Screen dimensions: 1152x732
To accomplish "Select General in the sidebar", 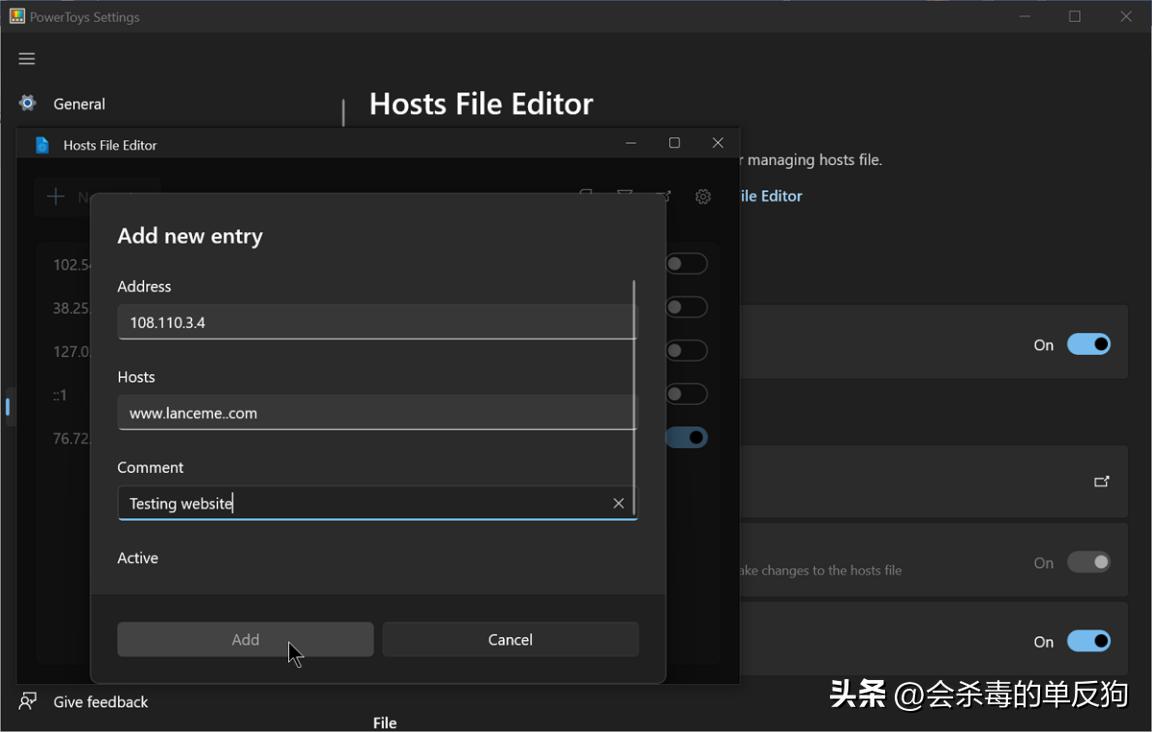I will pos(79,104).
